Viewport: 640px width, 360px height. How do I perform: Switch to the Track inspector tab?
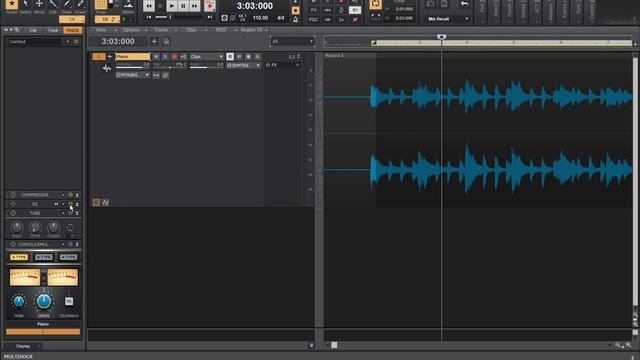pyautogui.click(x=53, y=30)
